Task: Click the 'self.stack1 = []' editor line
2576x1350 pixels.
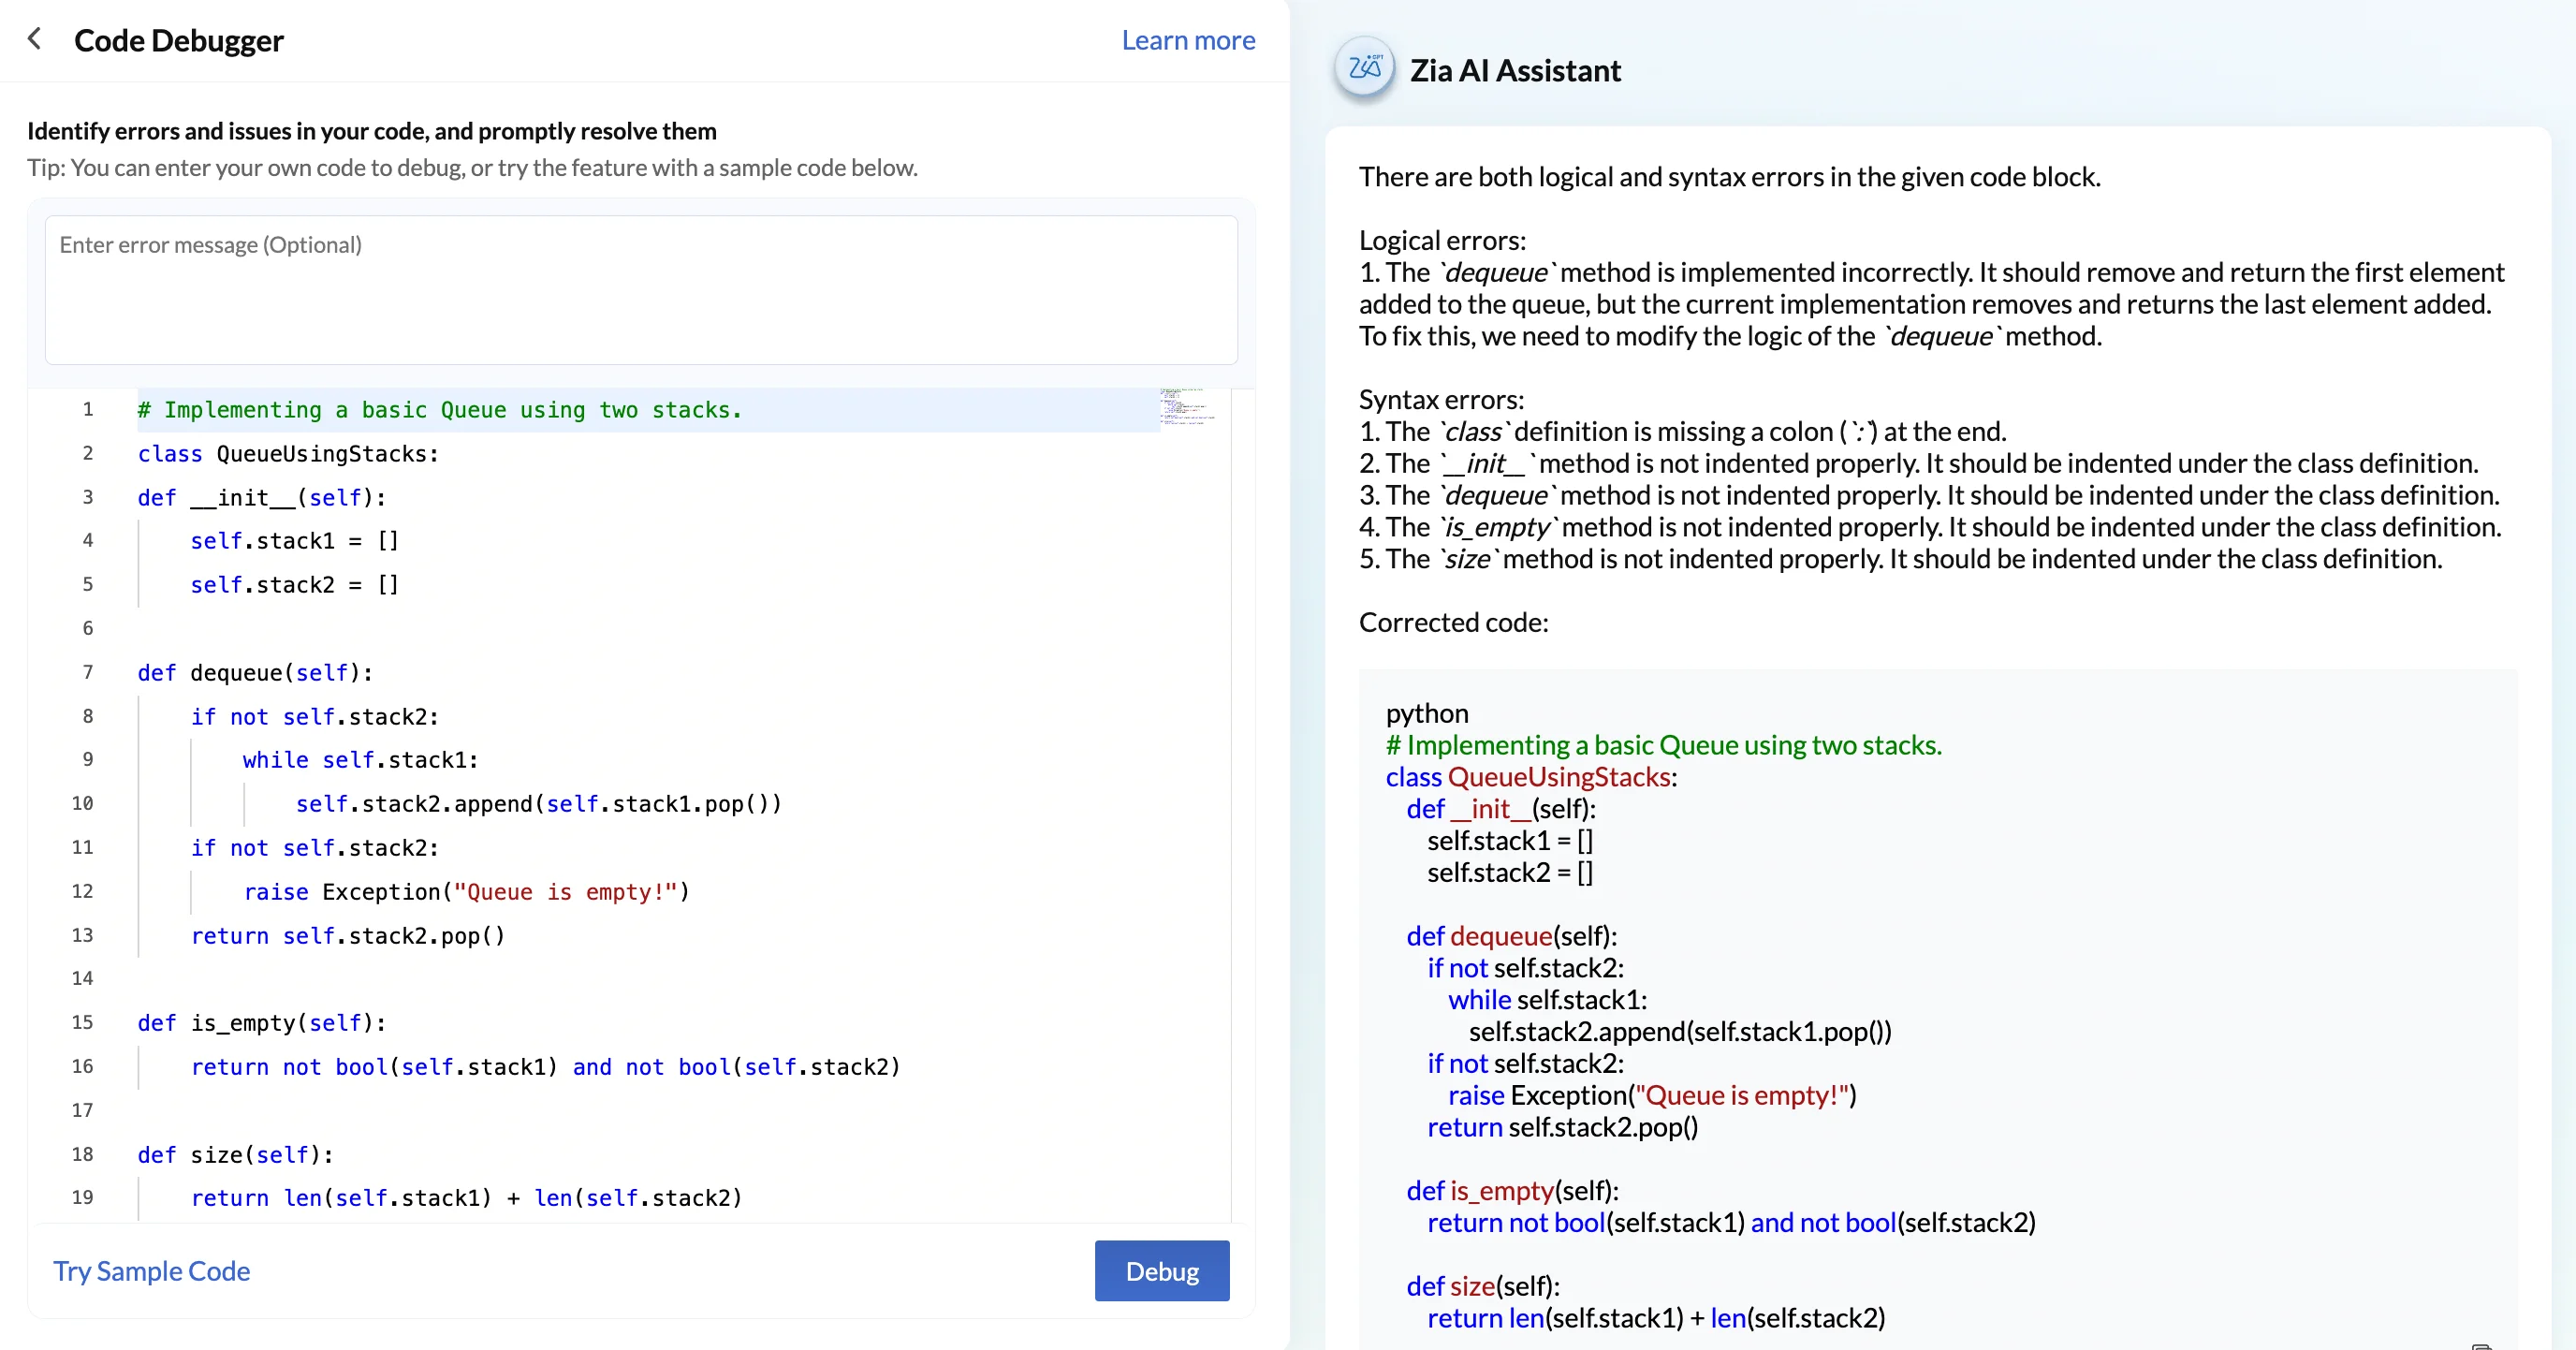Action: click(295, 540)
